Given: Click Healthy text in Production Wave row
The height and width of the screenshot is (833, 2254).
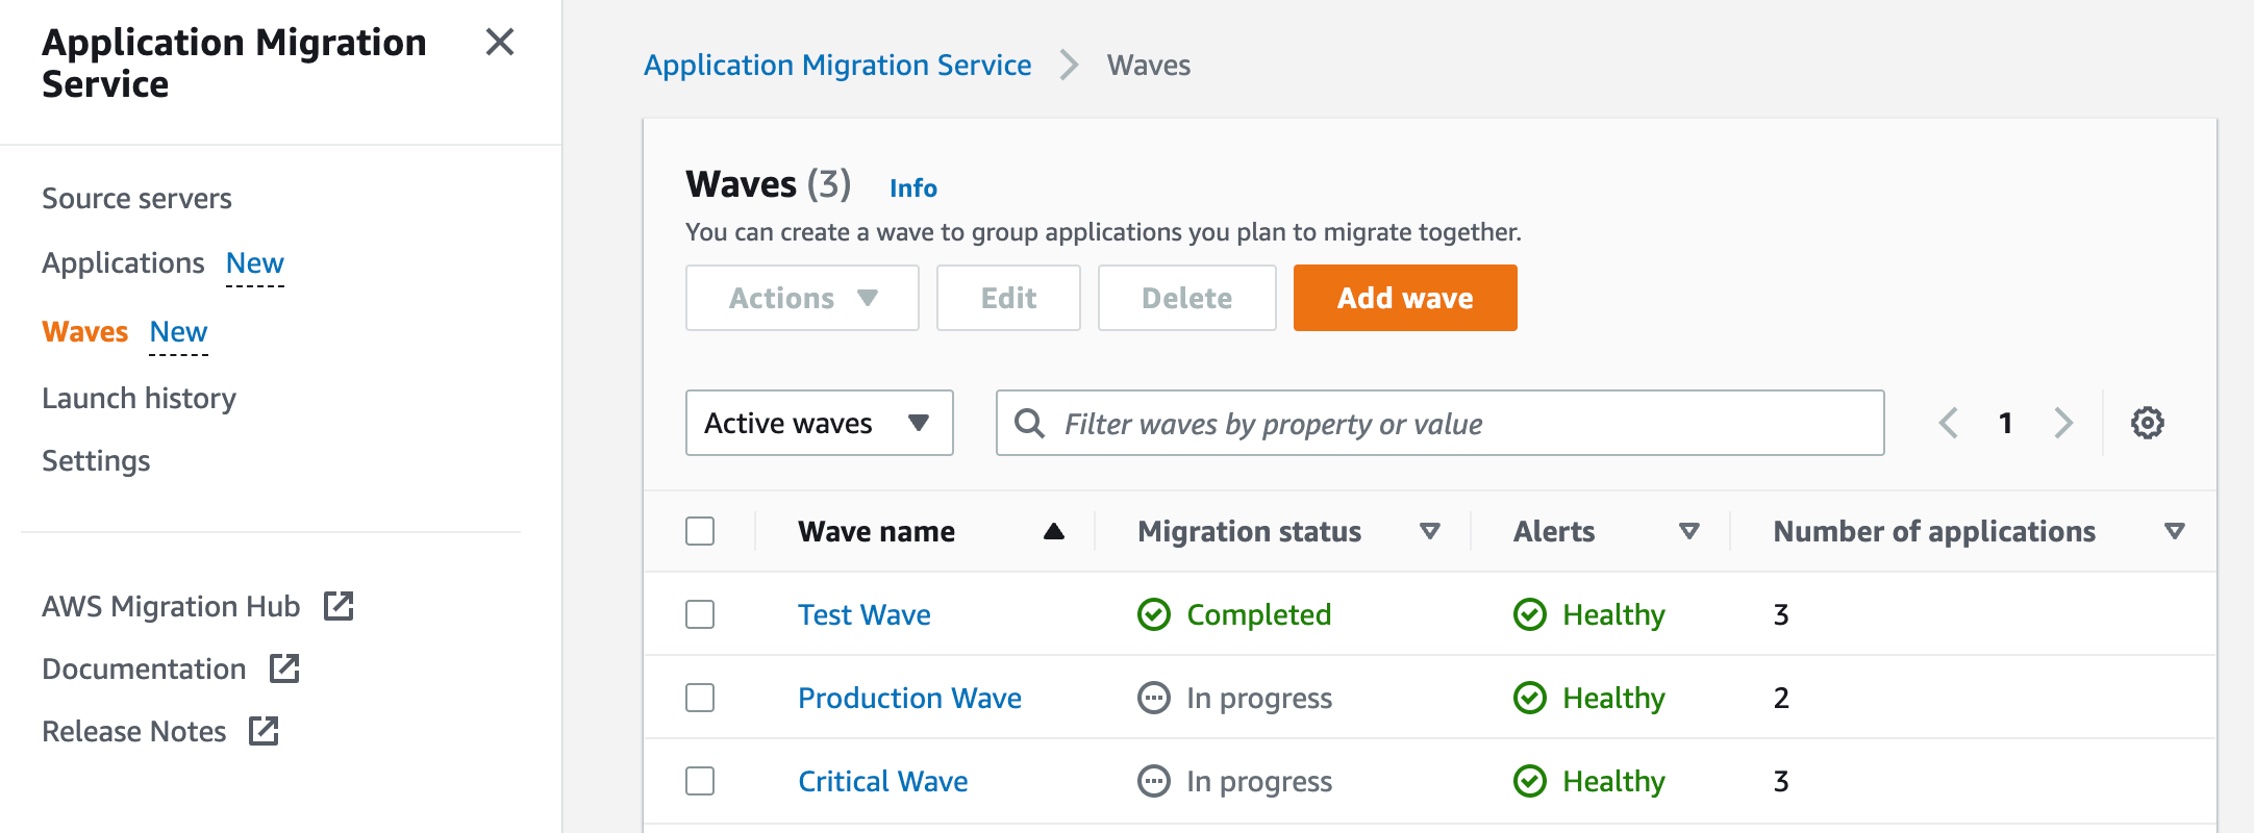Looking at the screenshot, I should pyautogui.click(x=1614, y=697).
